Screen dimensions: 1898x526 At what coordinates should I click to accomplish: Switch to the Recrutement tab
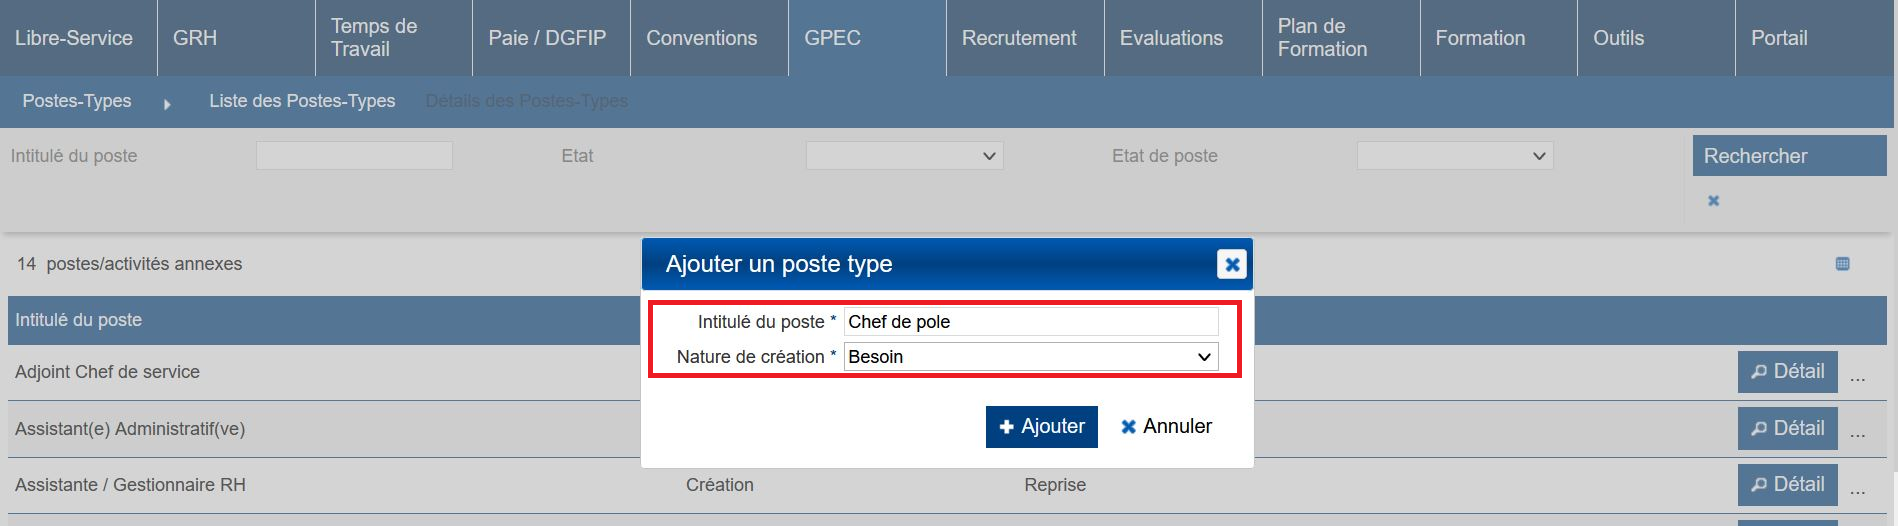1019,38
